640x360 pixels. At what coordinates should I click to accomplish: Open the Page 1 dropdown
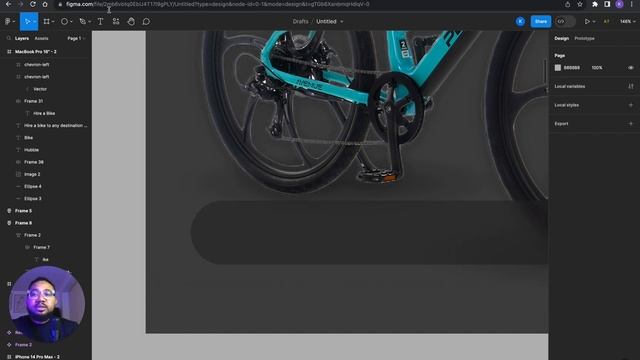click(76, 38)
